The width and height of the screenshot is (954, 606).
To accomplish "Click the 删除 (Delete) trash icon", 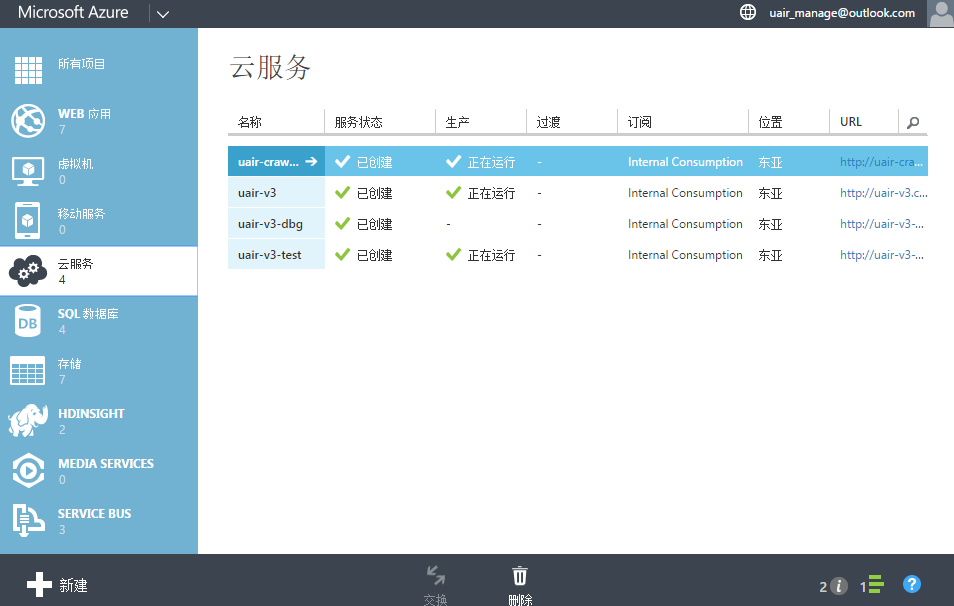I will click(x=519, y=575).
